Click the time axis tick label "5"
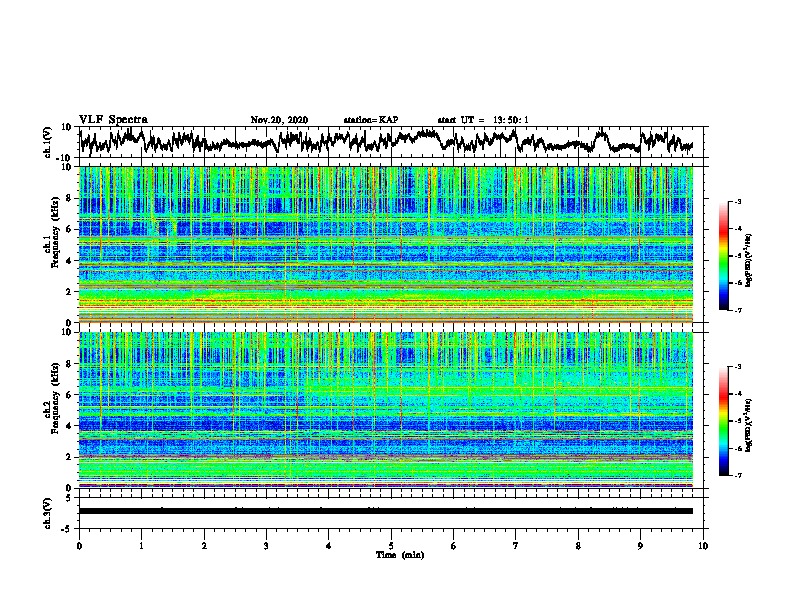The image size is (792, 612). (x=391, y=546)
